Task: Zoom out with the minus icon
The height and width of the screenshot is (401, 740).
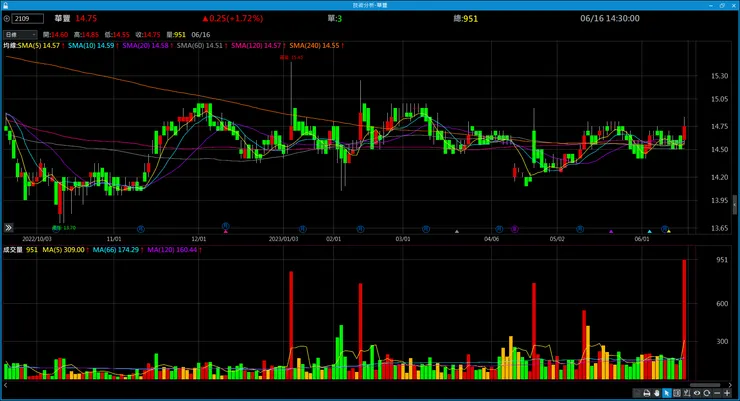Action: (x=717, y=393)
